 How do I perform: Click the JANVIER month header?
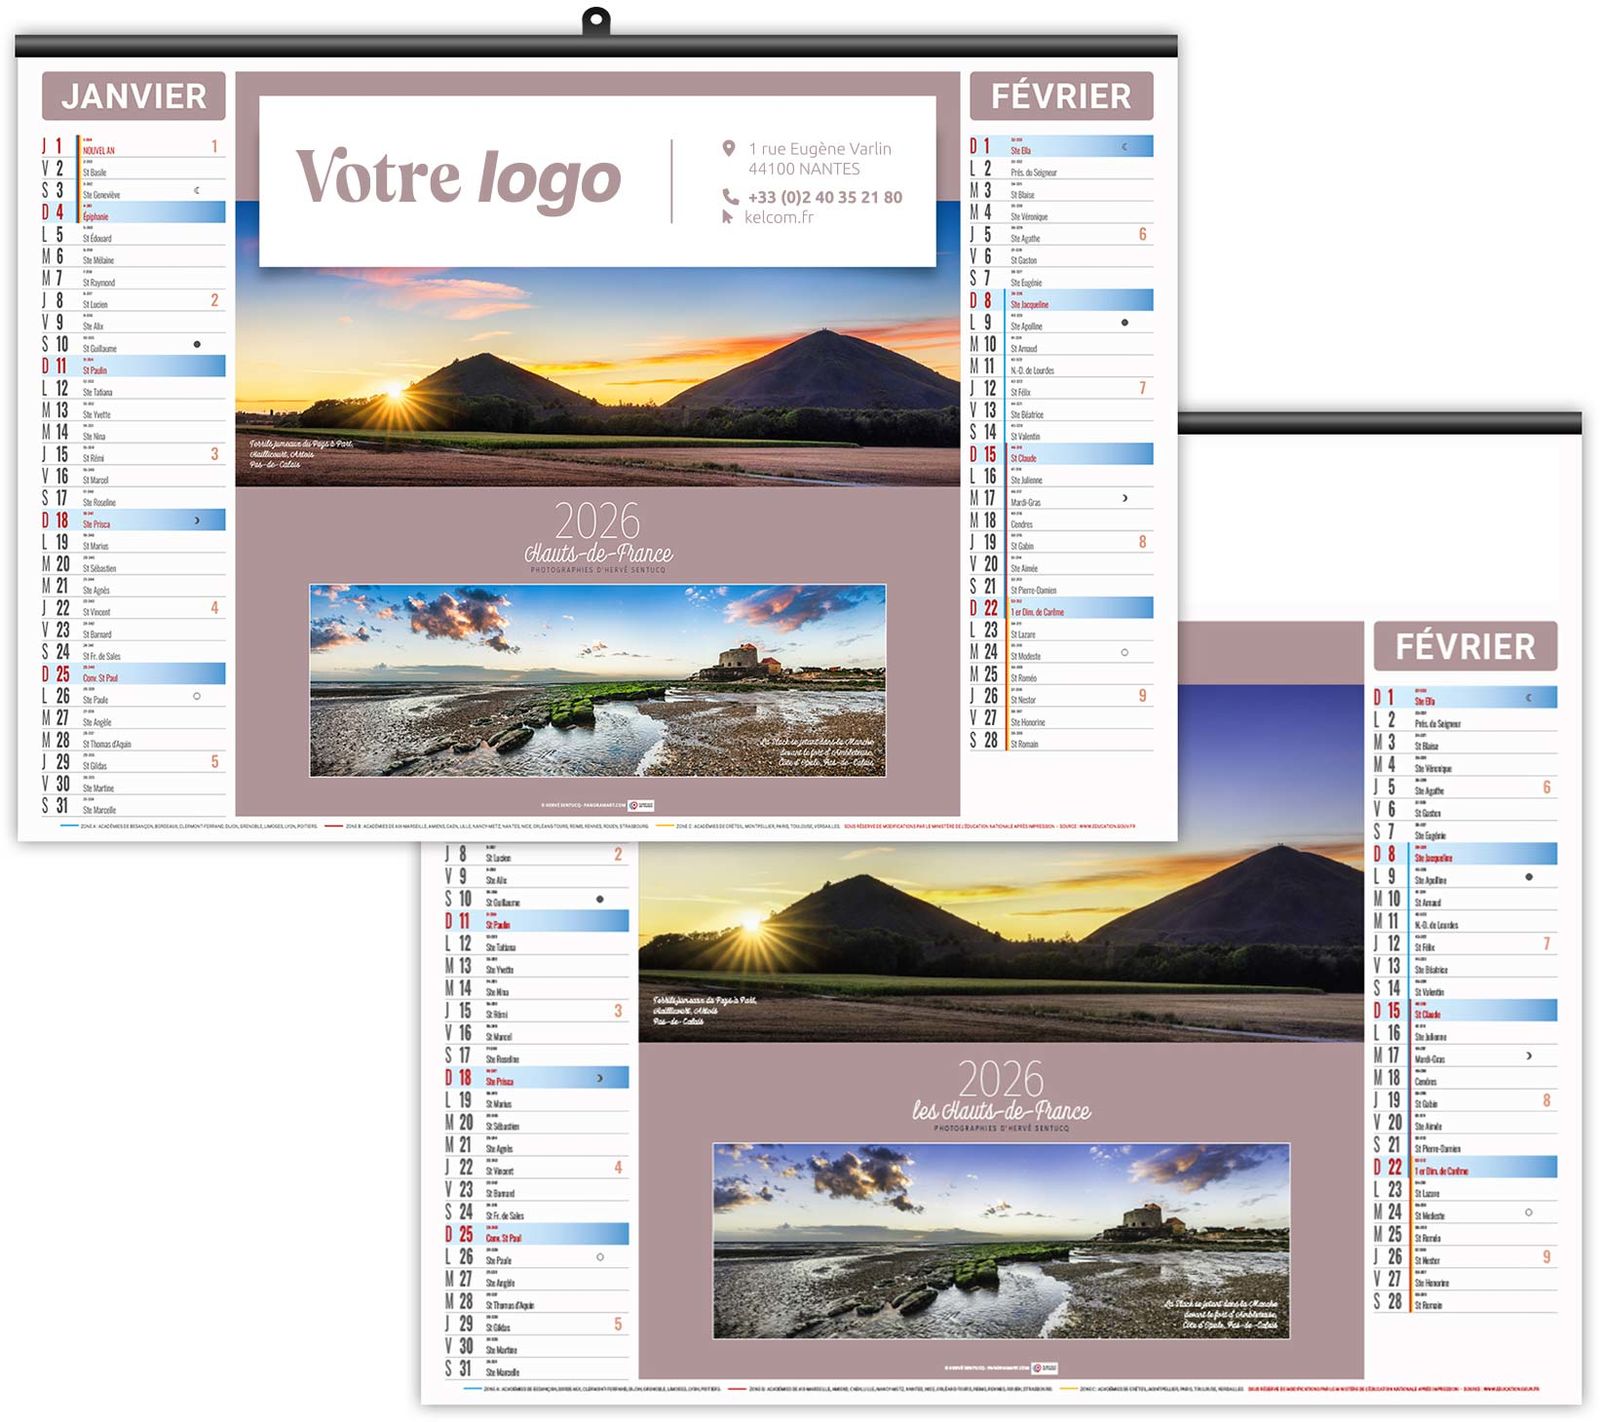pyautogui.click(x=134, y=96)
